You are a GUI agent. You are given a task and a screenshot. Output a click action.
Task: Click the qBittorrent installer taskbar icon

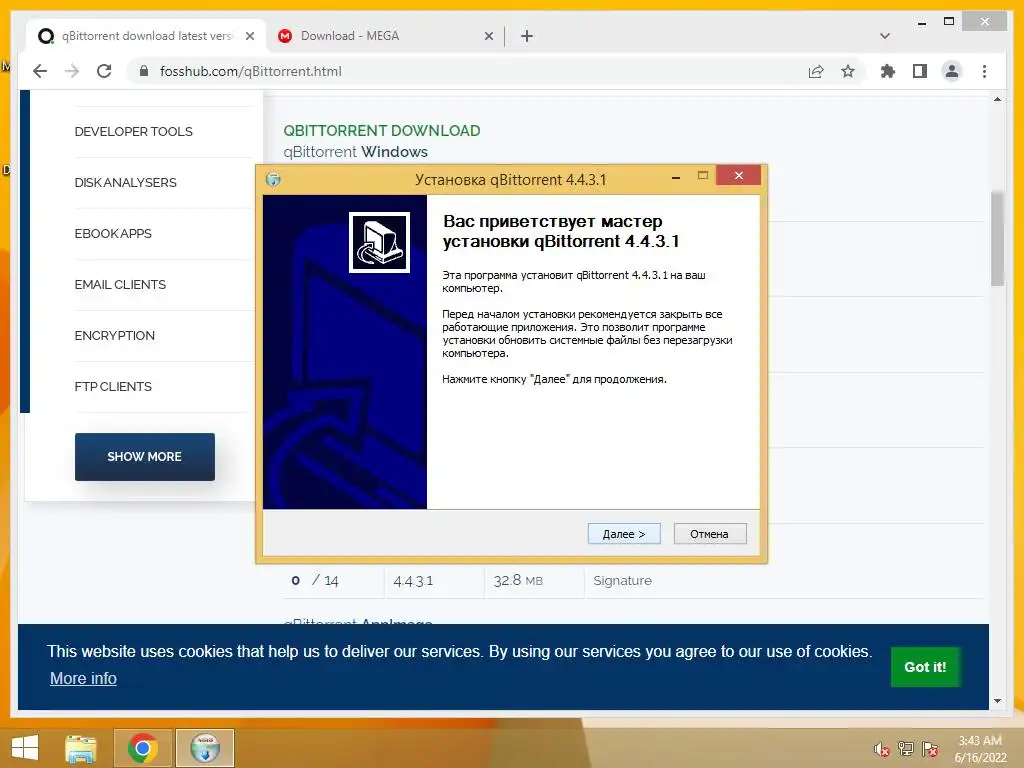[205, 748]
